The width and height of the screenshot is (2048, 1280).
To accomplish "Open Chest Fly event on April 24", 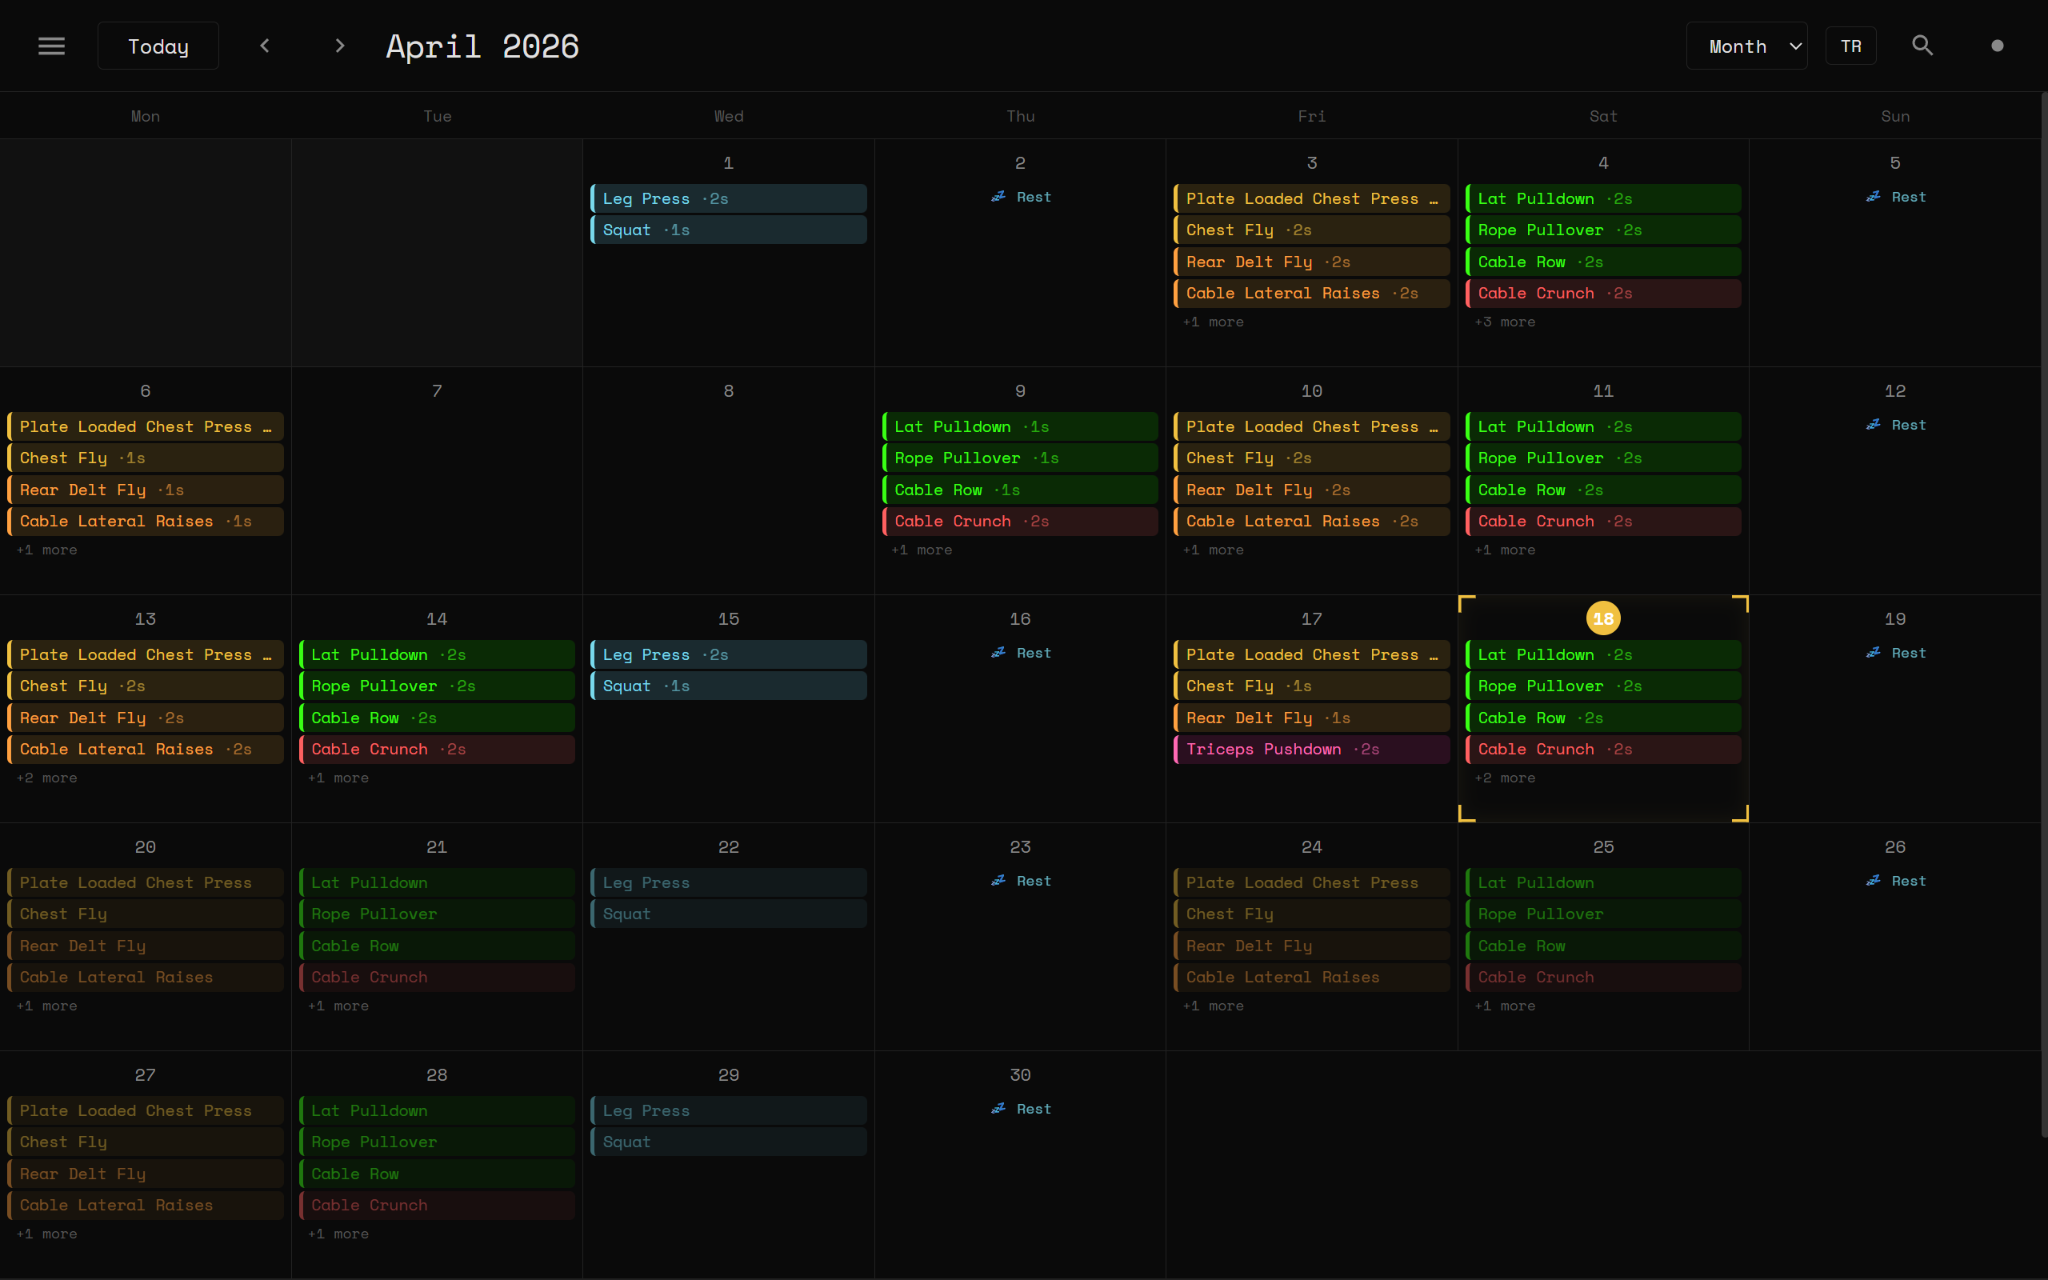I will 1311,914.
